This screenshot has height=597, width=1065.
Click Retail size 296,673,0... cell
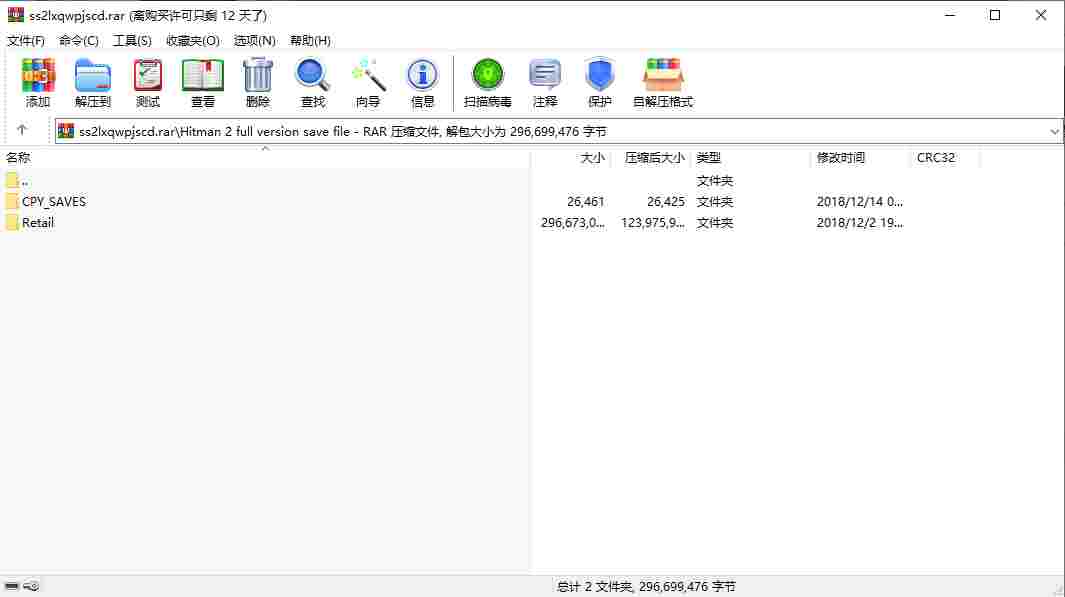click(573, 223)
